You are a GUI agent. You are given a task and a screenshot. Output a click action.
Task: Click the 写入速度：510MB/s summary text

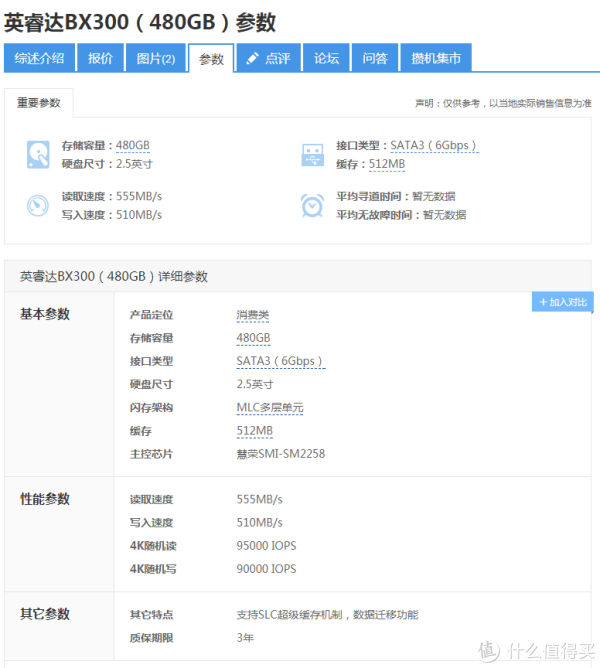112,215
